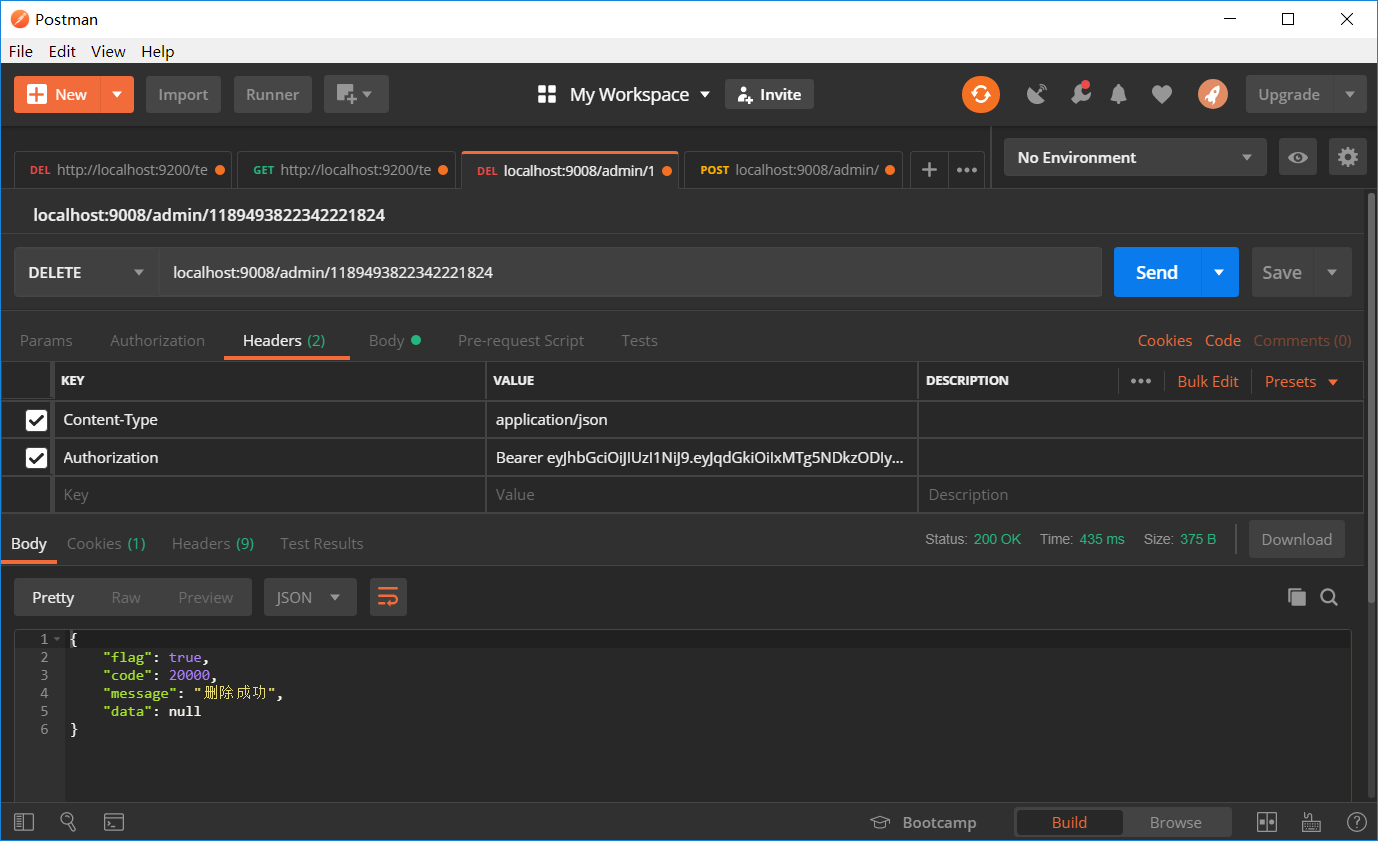Click the Download response button
Image resolution: width=1378 pixels, height=841 pixels.
tap(1296, 539)
